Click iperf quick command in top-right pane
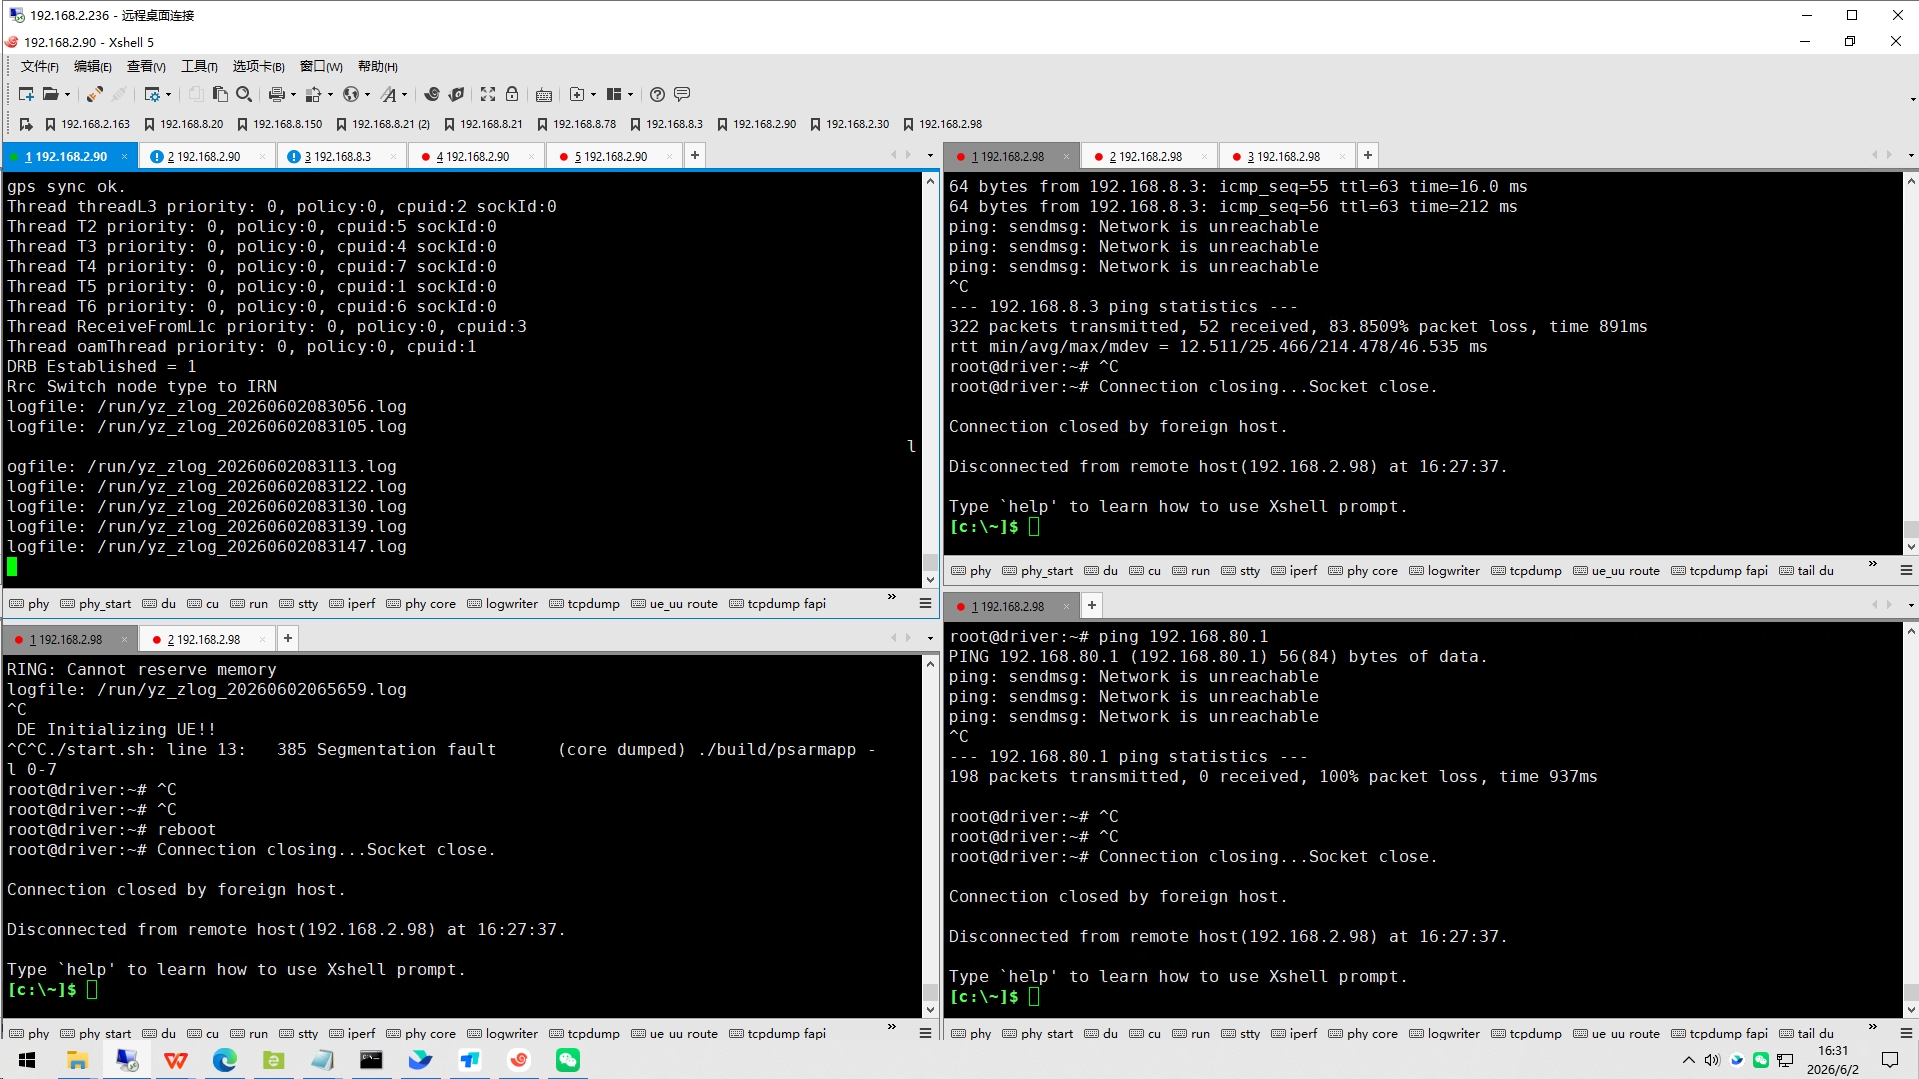Screen dimensions: 1919x1079 click(1294, 571)
